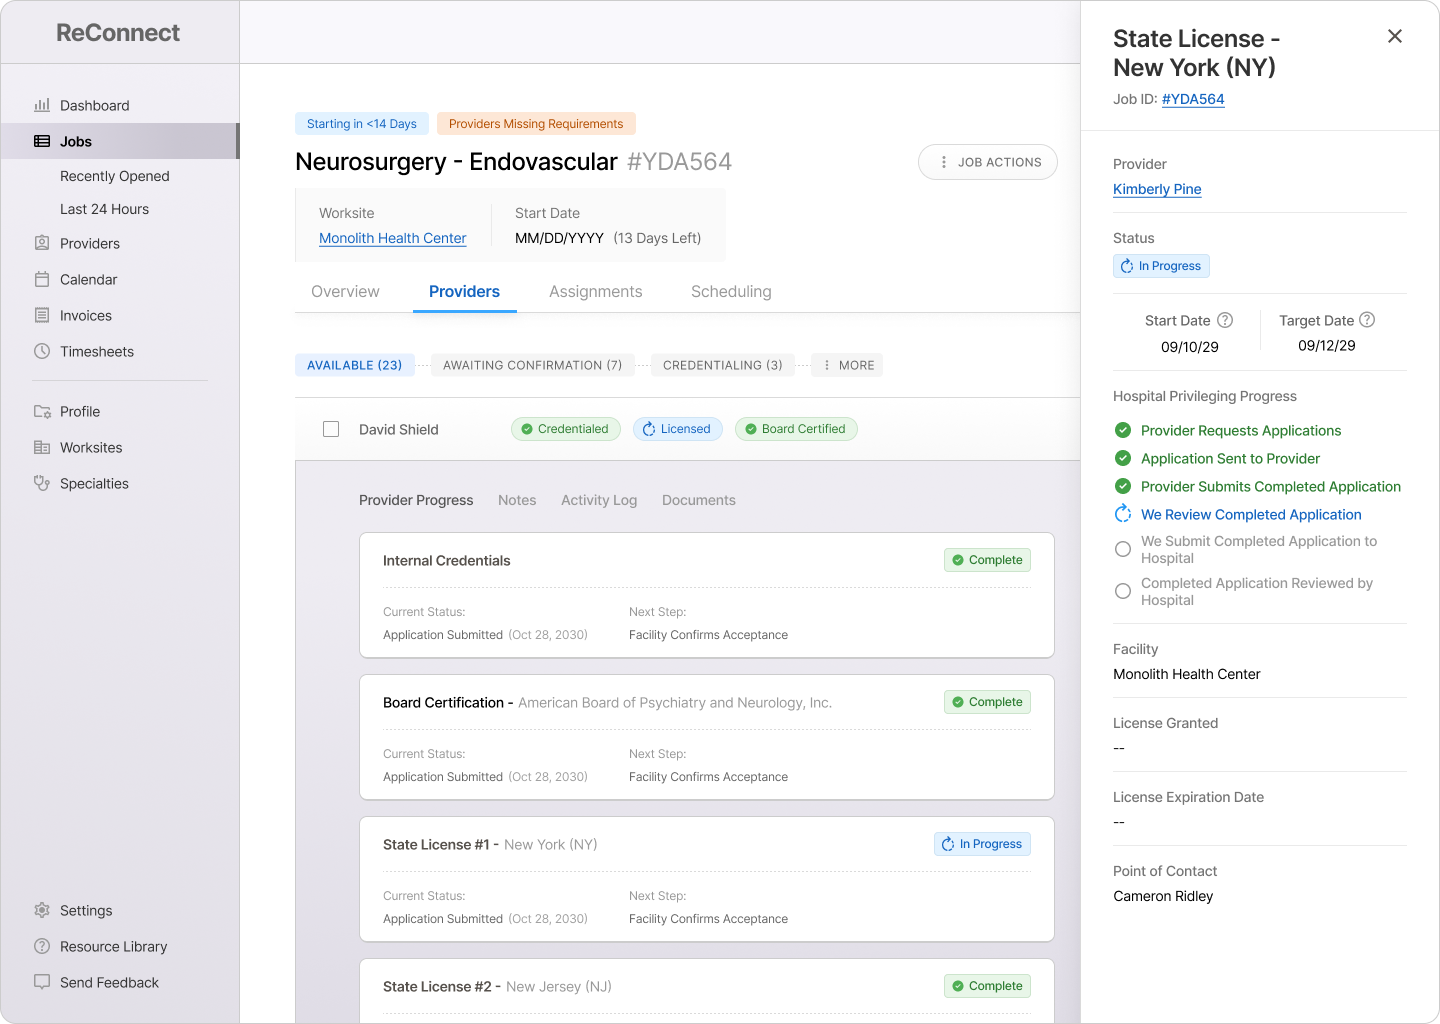The image size is (1440, 1024).
Task: Select empty circle for We Submit Completed Application
Action: point(1123,549)
